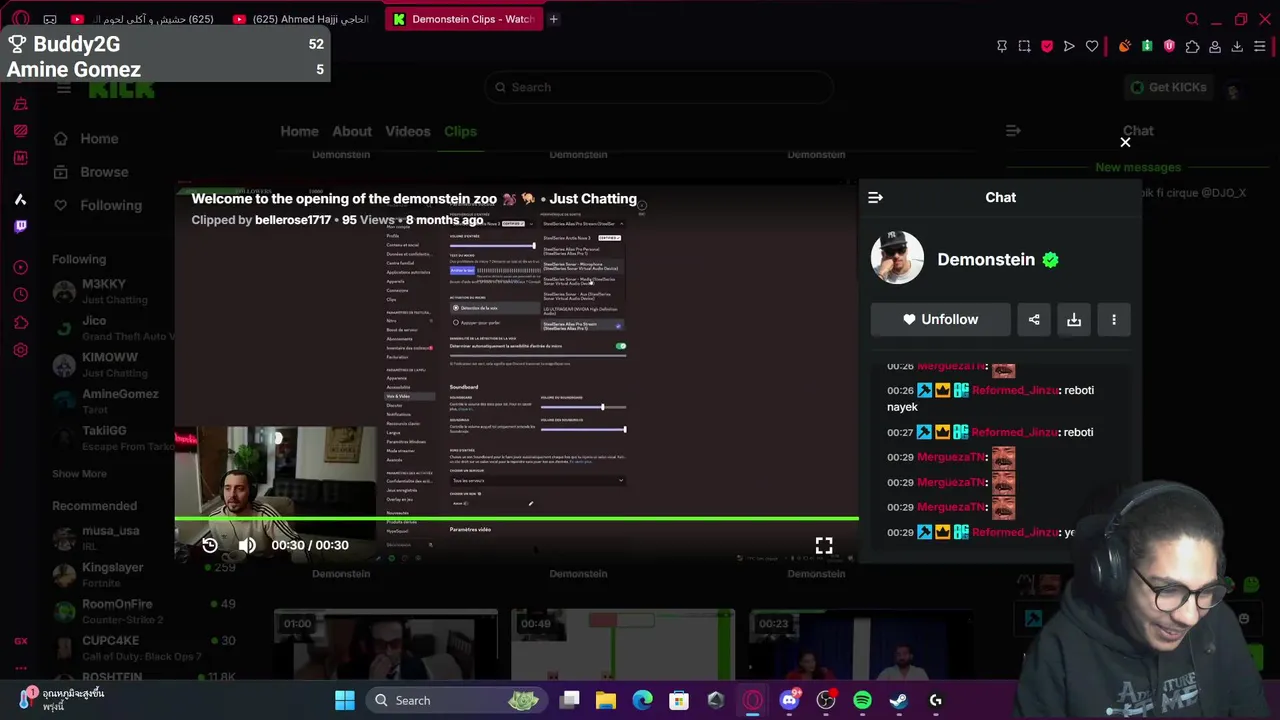Open the browser profile account icon
This screenshot has height=720, width=1280.
coord(1215,46)
